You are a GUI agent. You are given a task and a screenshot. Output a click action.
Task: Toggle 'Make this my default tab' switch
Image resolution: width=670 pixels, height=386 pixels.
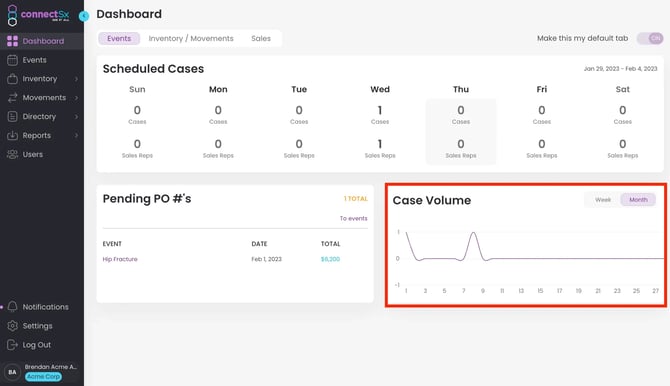pos(650,38)
